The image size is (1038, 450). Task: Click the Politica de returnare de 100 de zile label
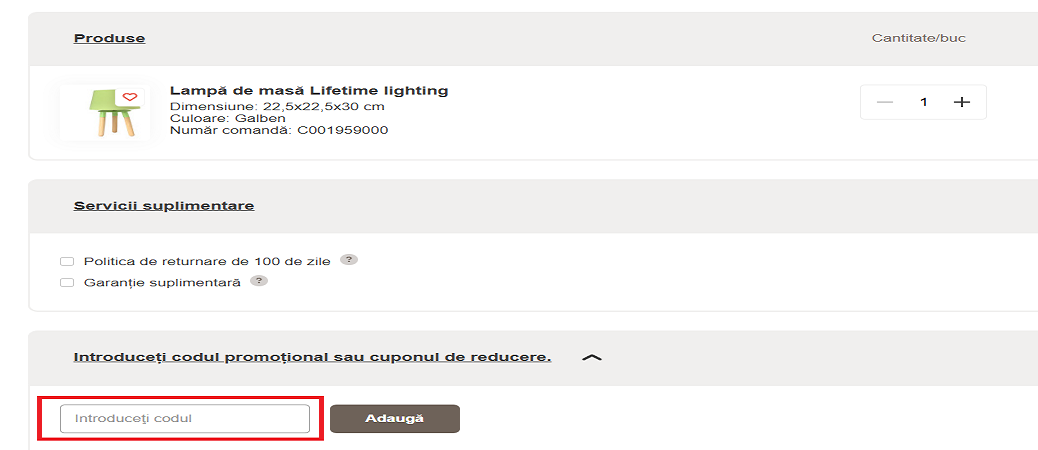click(208, 260)
